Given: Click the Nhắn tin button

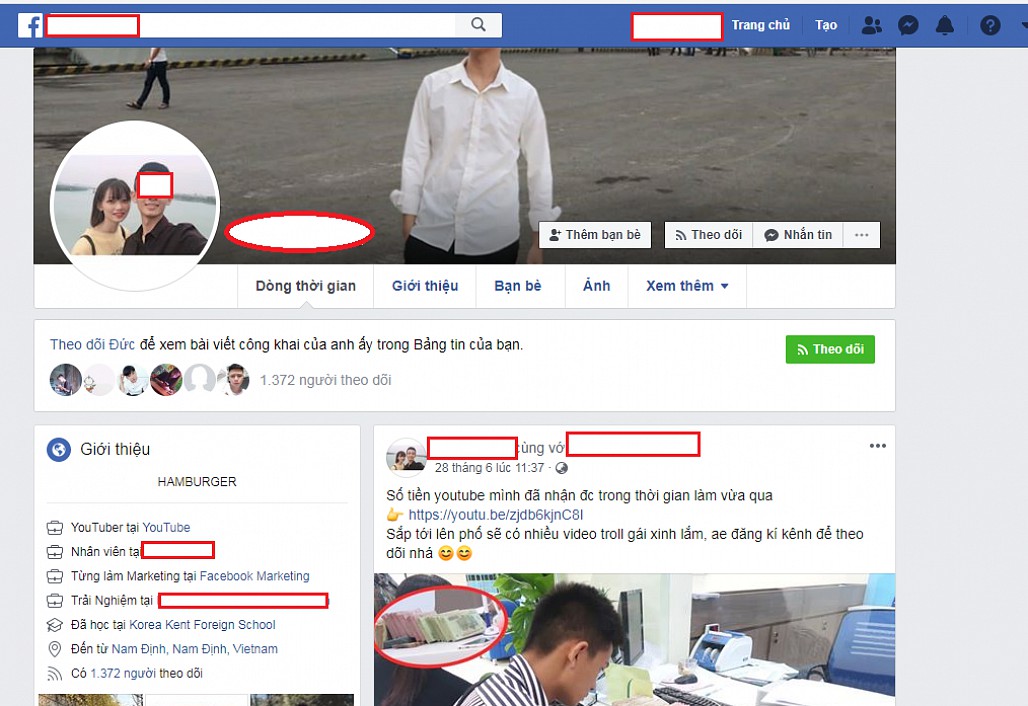Looking at the screenshot, I should (x=798, y=235).
